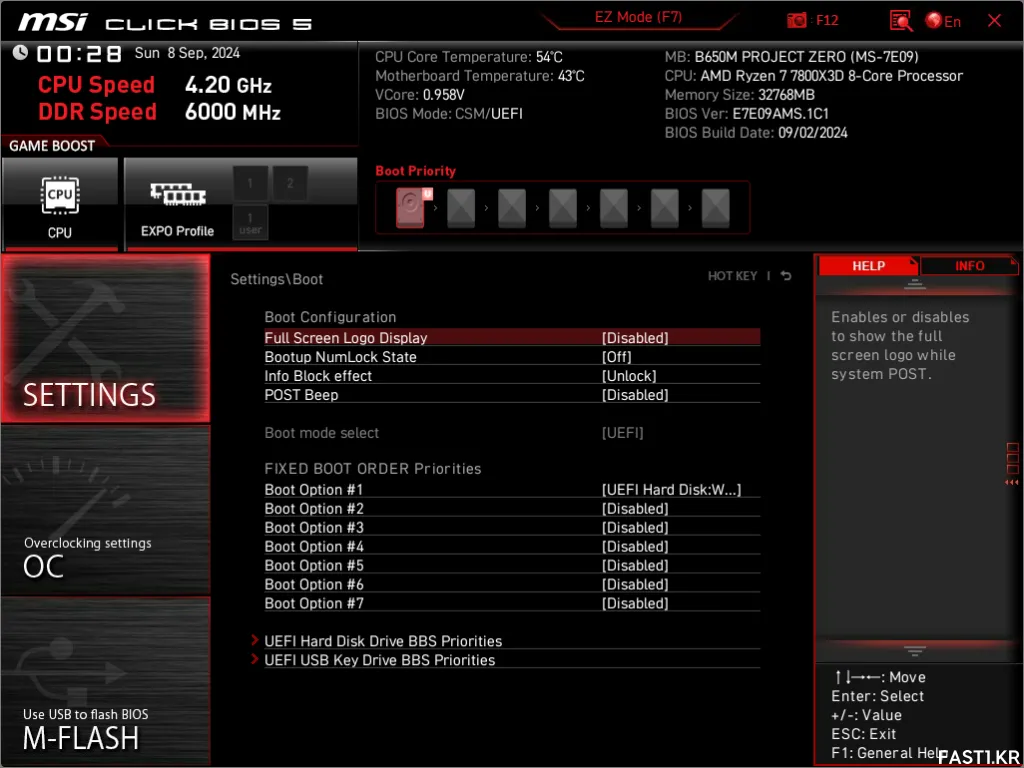Select the POST Beep label
This screenshot has width=1024, height=768.
tap(301, 395)
